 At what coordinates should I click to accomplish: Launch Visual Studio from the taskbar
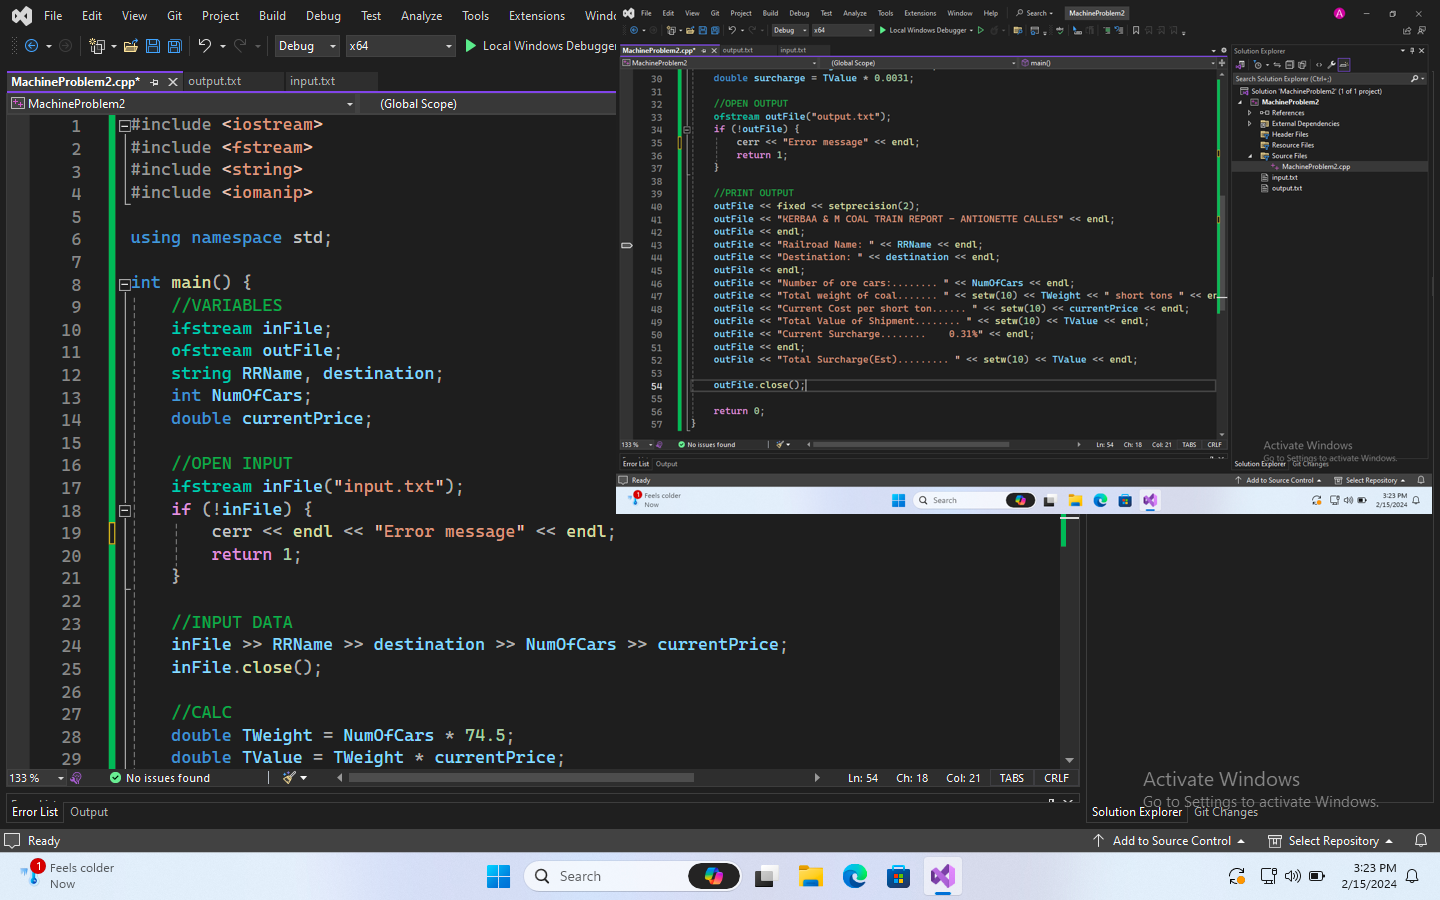942,876
